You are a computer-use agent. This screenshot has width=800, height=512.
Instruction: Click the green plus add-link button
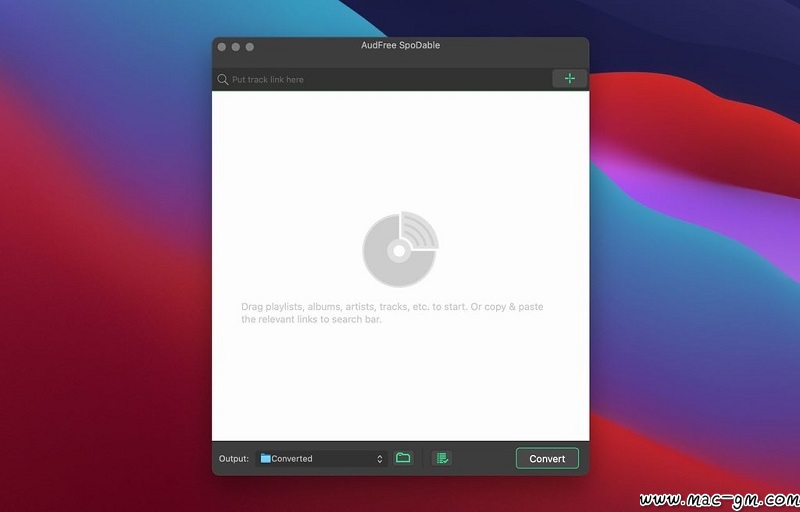click(x=569, y=79)
